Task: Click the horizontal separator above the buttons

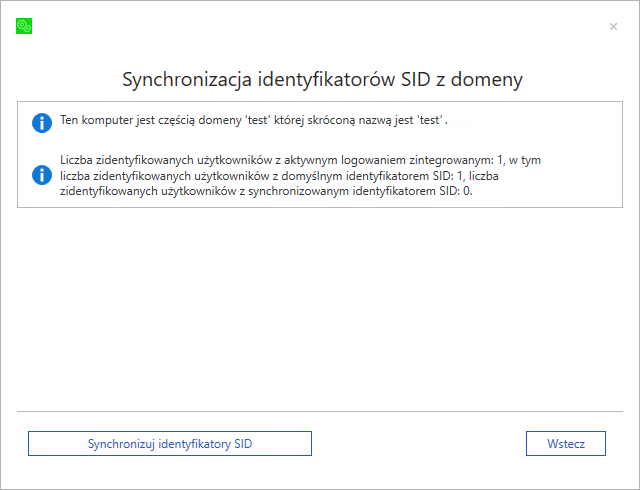Action: click(320, 411)
